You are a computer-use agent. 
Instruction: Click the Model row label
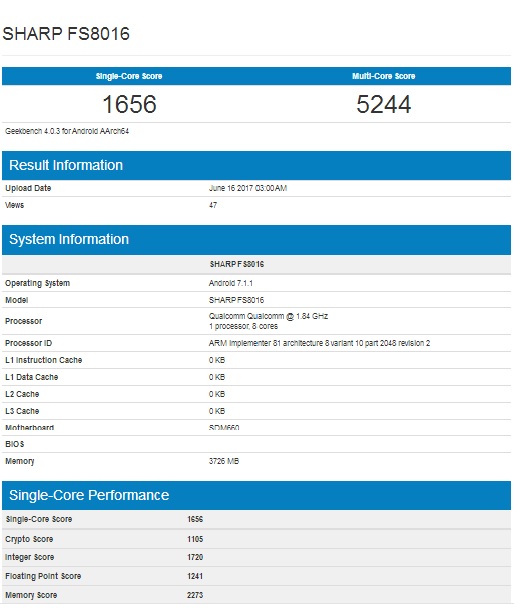click(16, 300)
